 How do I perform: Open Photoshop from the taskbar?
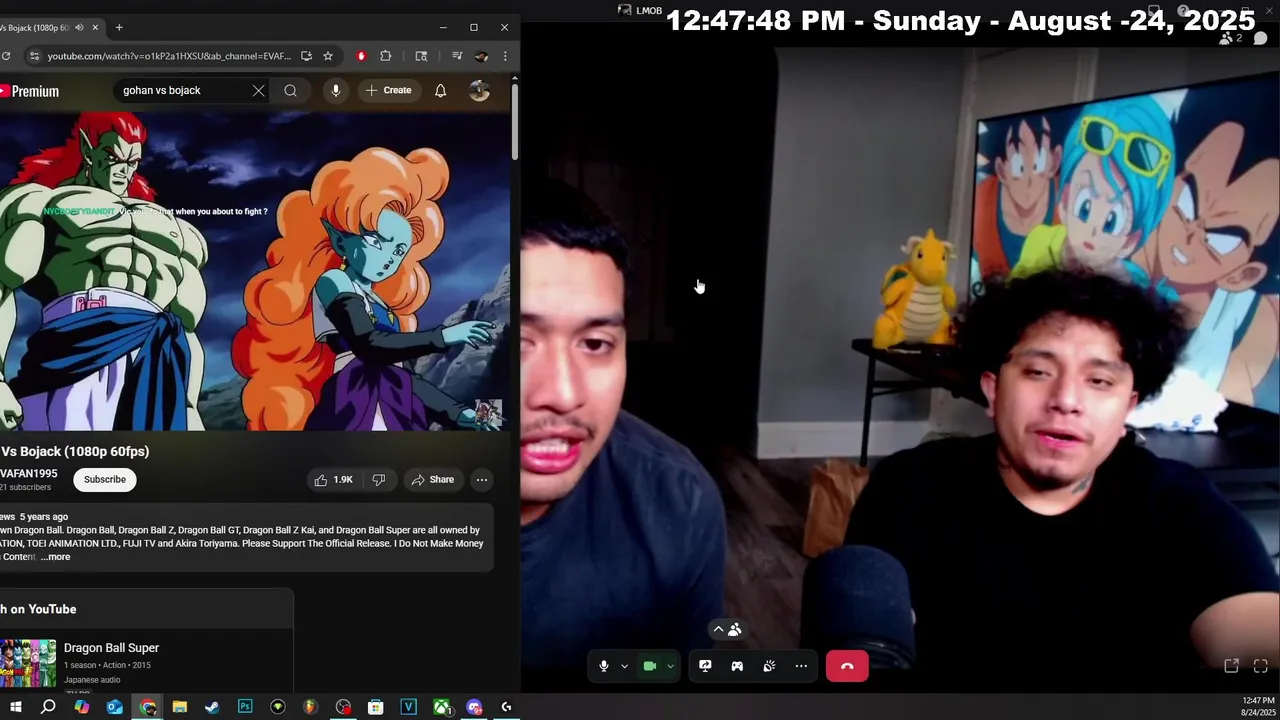pos(245,707)
